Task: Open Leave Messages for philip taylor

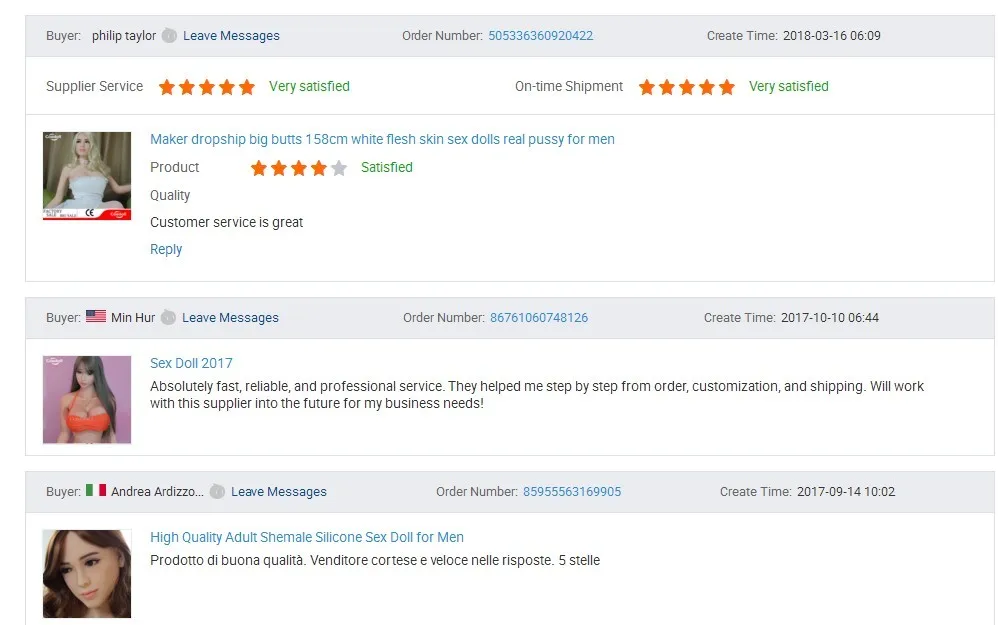Action: click(x=231, y=36)
